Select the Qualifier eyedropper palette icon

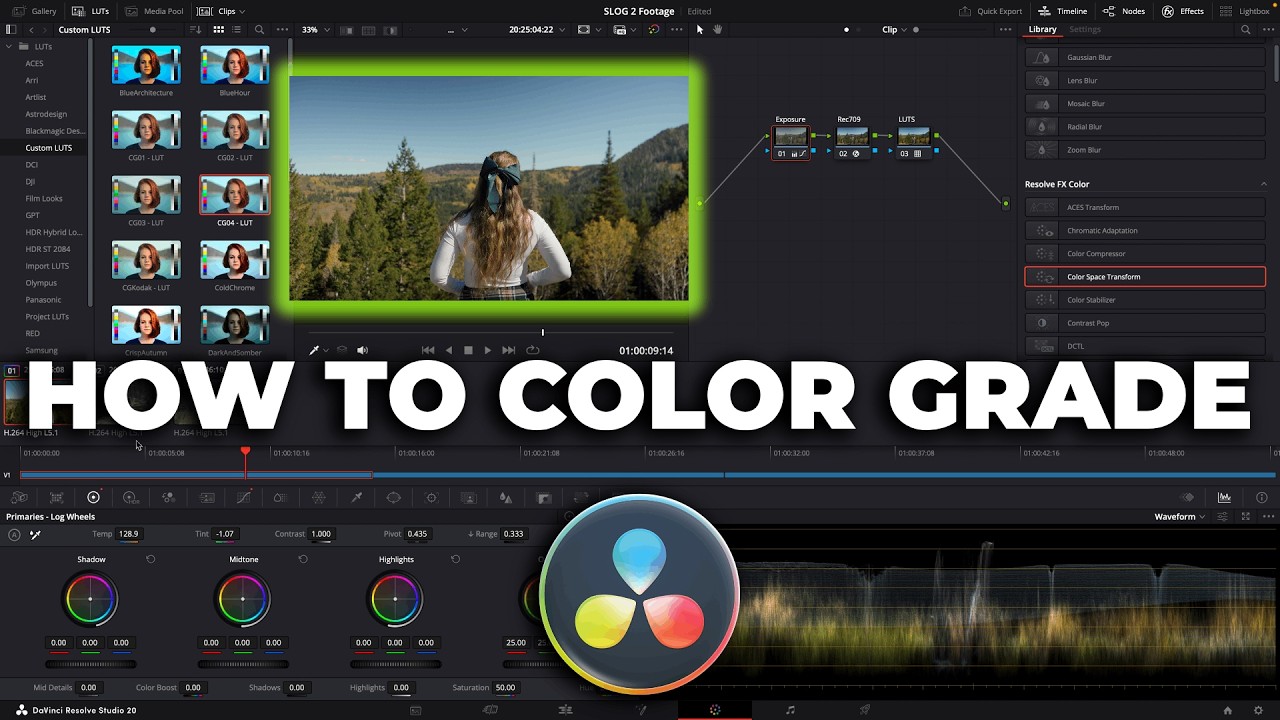pos(356,497)
